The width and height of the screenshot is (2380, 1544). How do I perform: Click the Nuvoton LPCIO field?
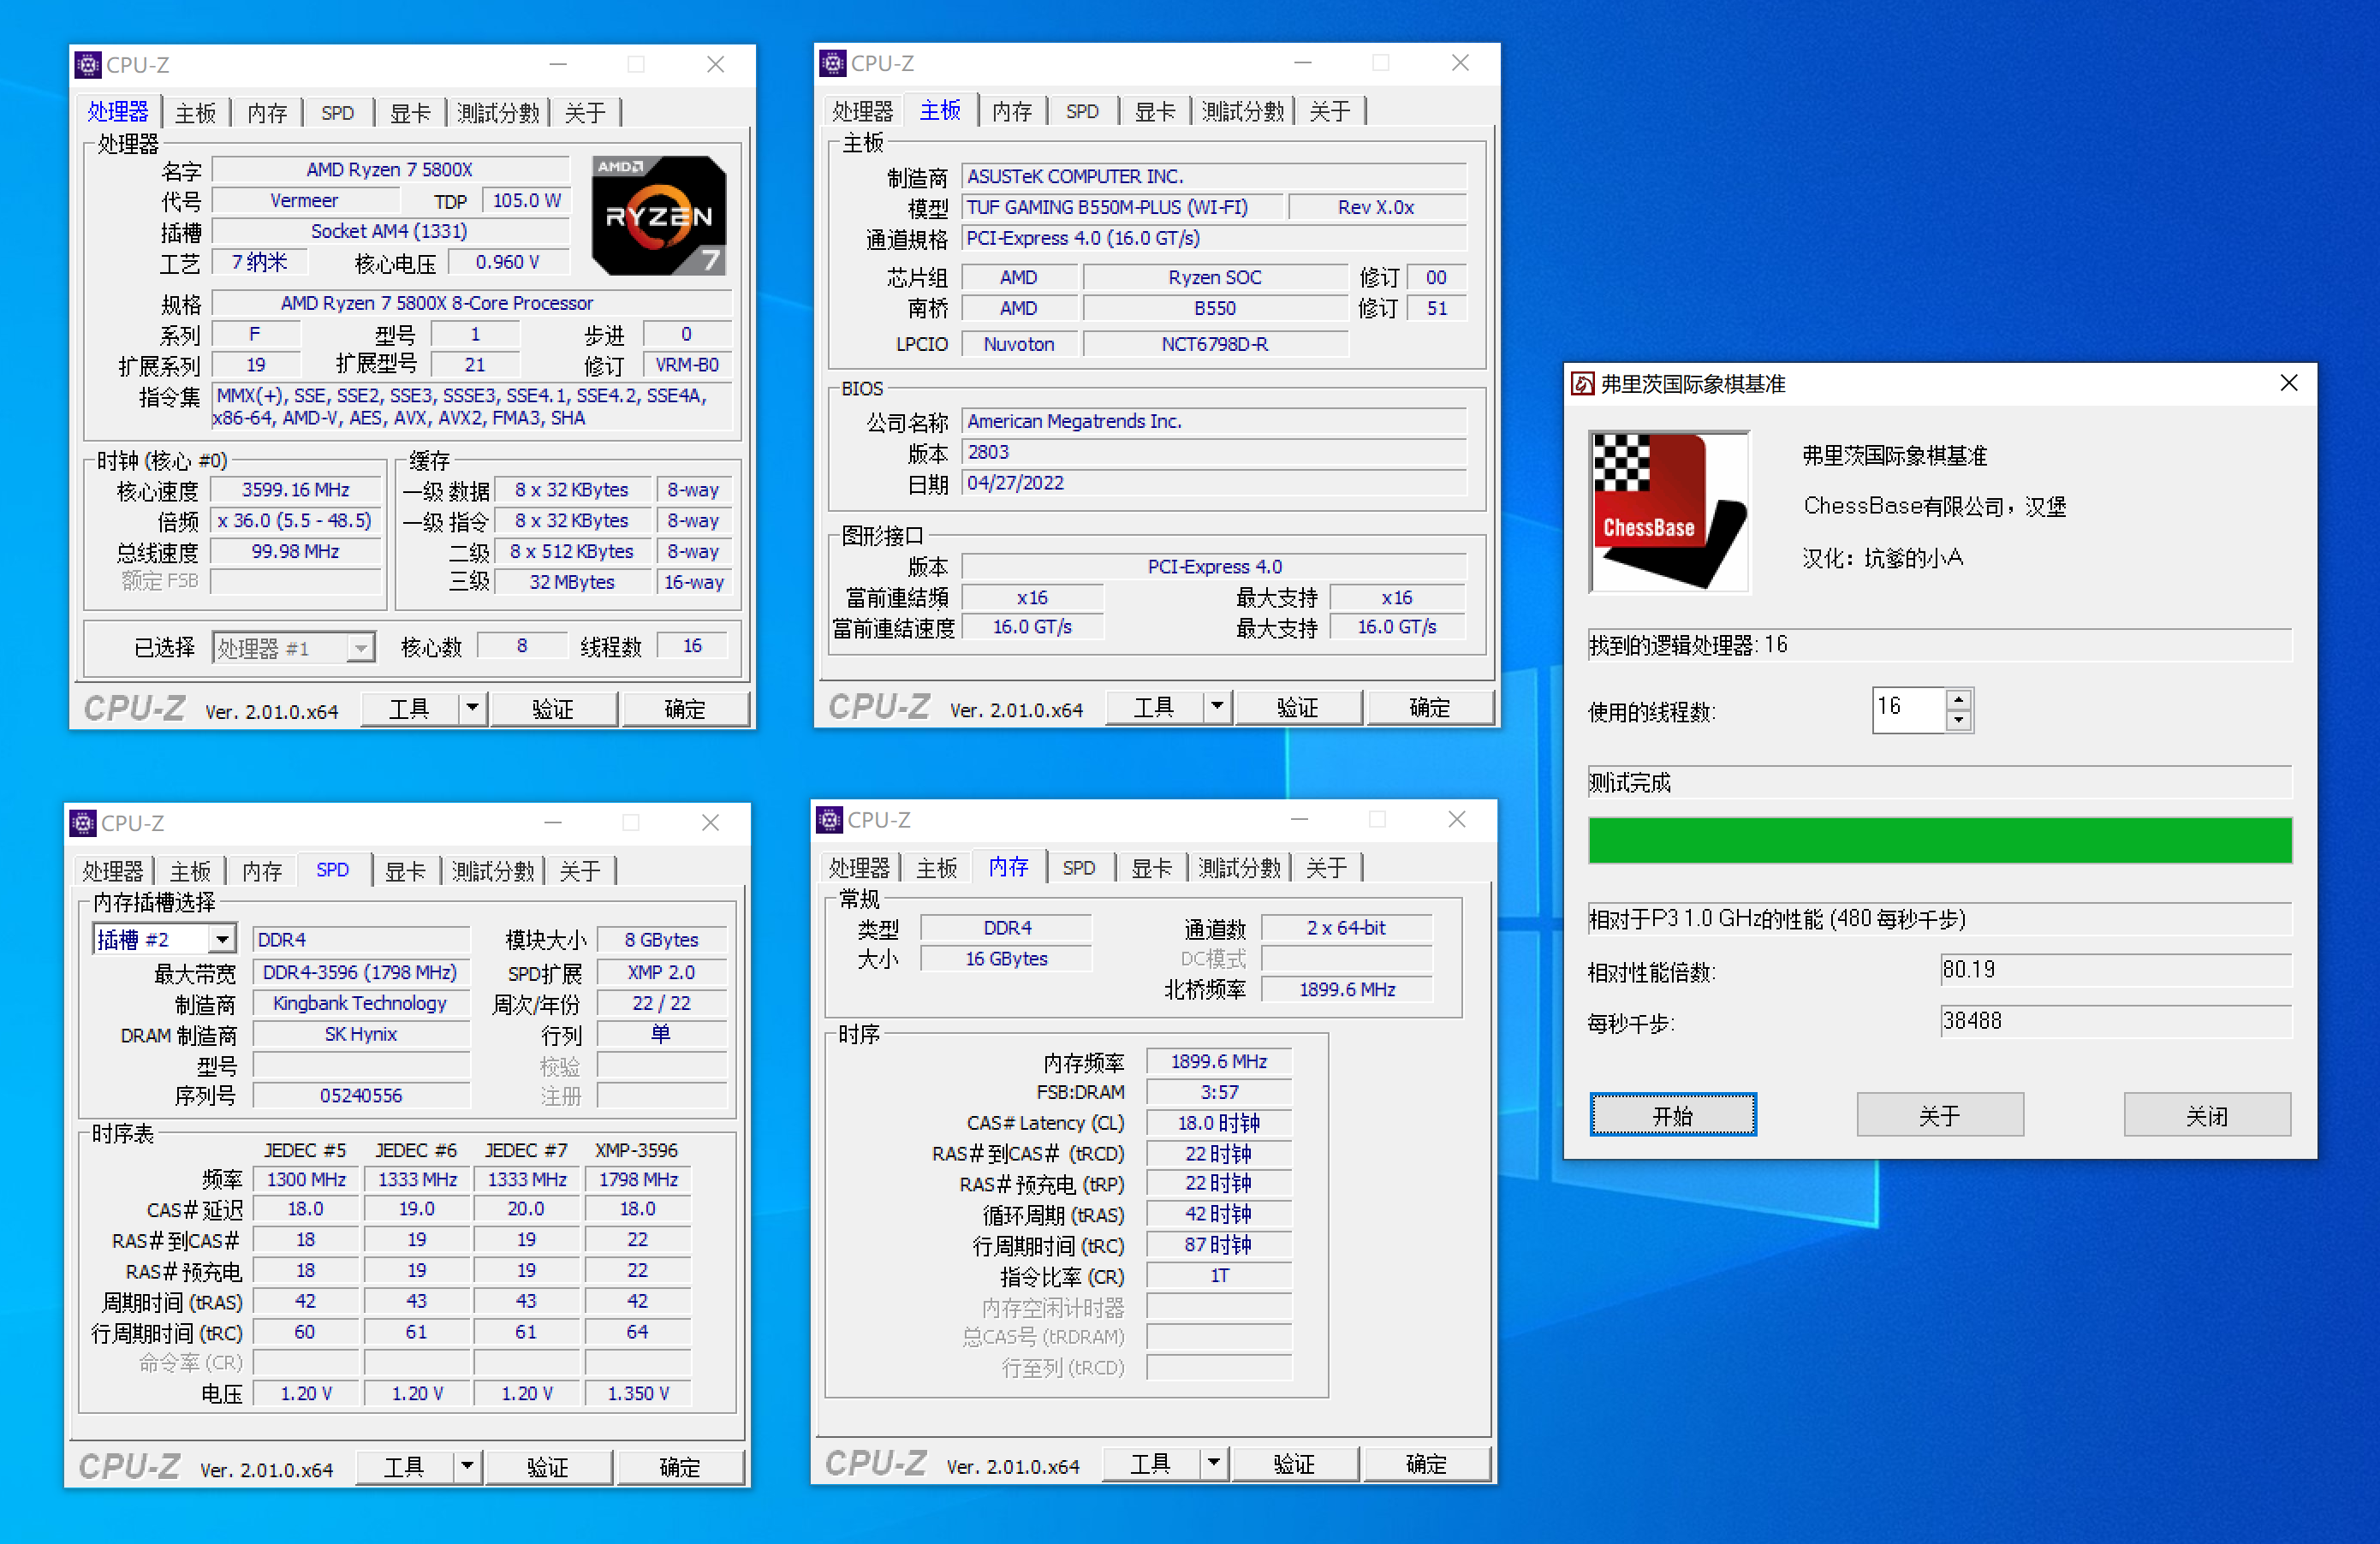coord(1020,344)
